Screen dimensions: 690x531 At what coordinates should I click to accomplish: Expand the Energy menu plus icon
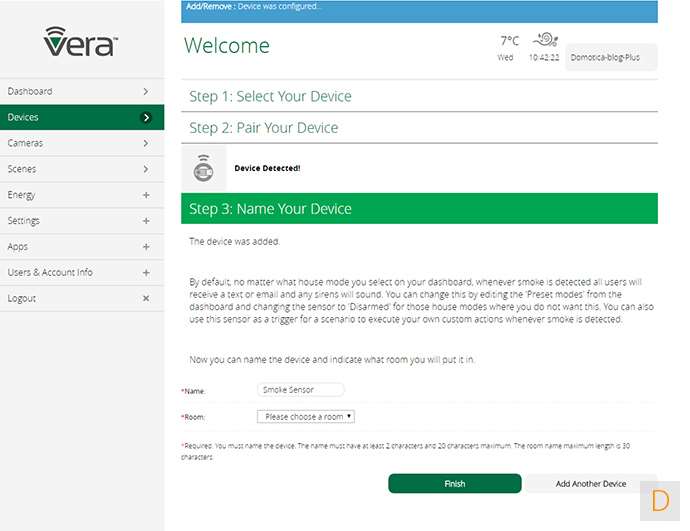(x=146, y=195)
